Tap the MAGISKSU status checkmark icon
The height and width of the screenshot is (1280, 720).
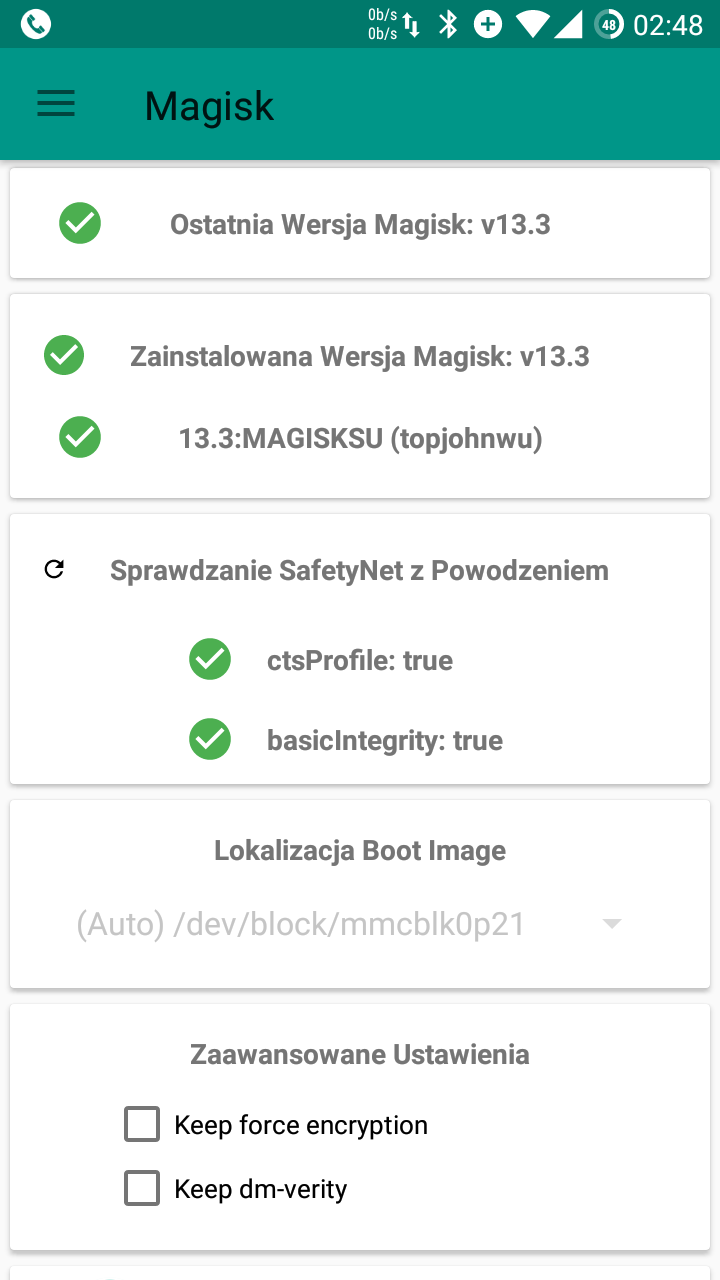pos(80,437)
